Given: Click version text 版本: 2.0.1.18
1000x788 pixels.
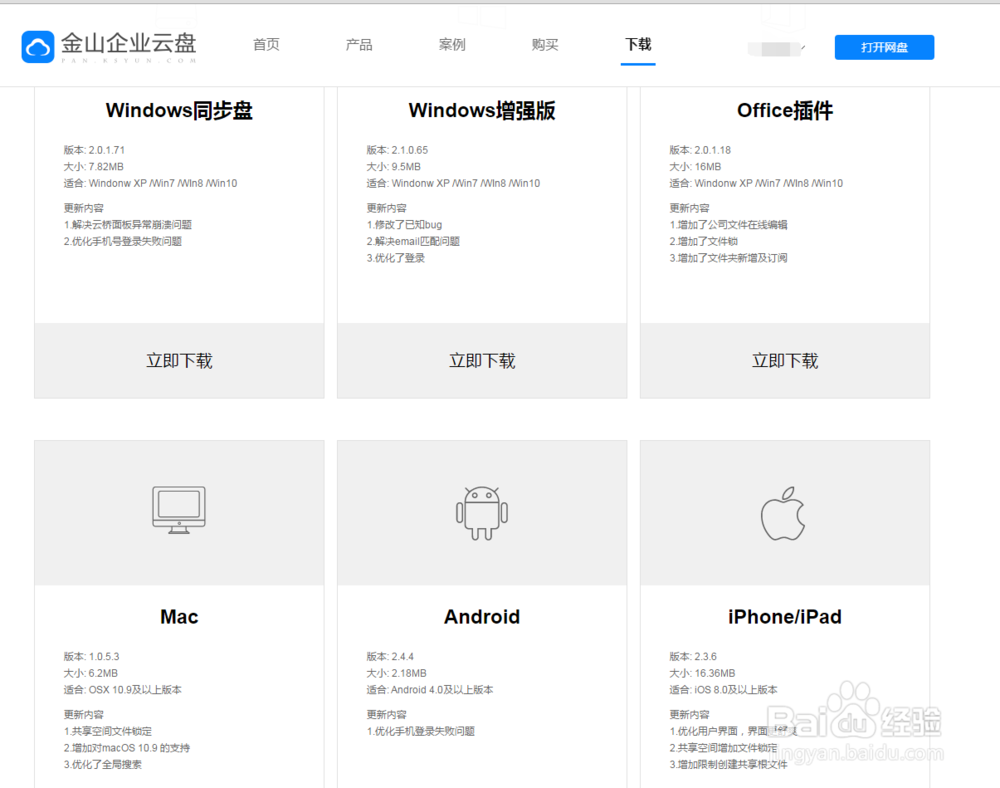Looking at the screenshot, I should tap(700, 150).
